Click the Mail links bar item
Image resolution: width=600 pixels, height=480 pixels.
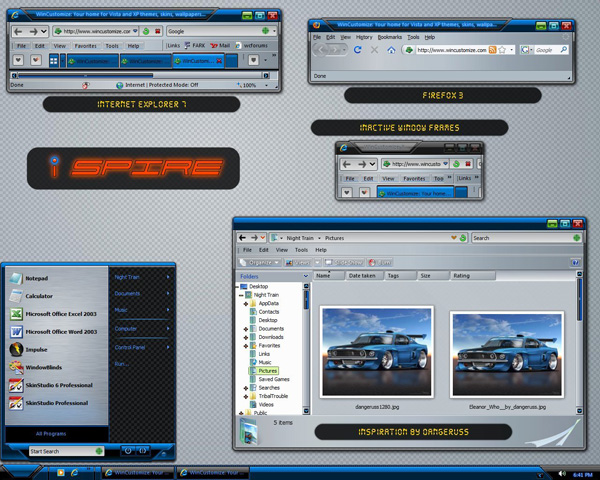(x=220, y=46)
